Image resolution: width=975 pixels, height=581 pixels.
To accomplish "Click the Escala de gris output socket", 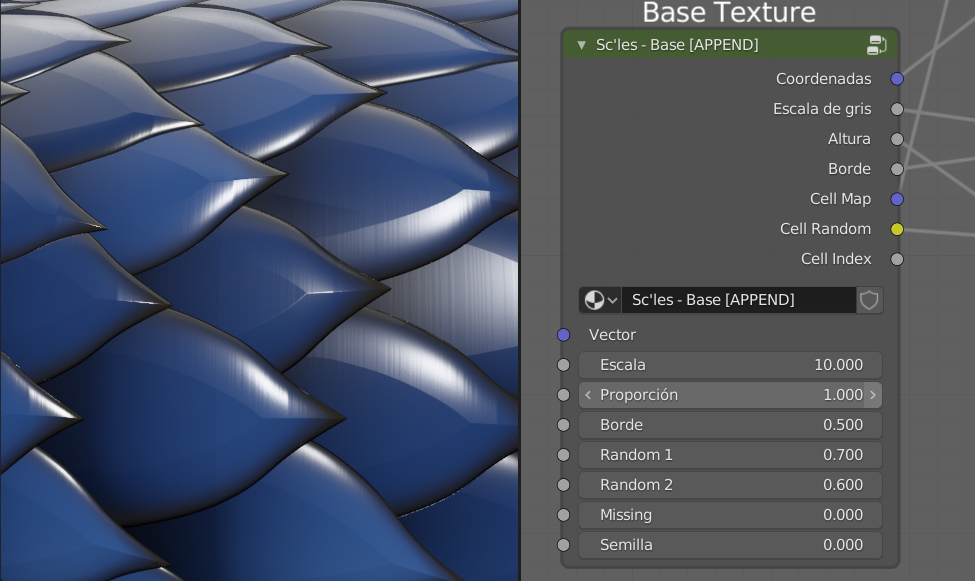I will [897, 108].
